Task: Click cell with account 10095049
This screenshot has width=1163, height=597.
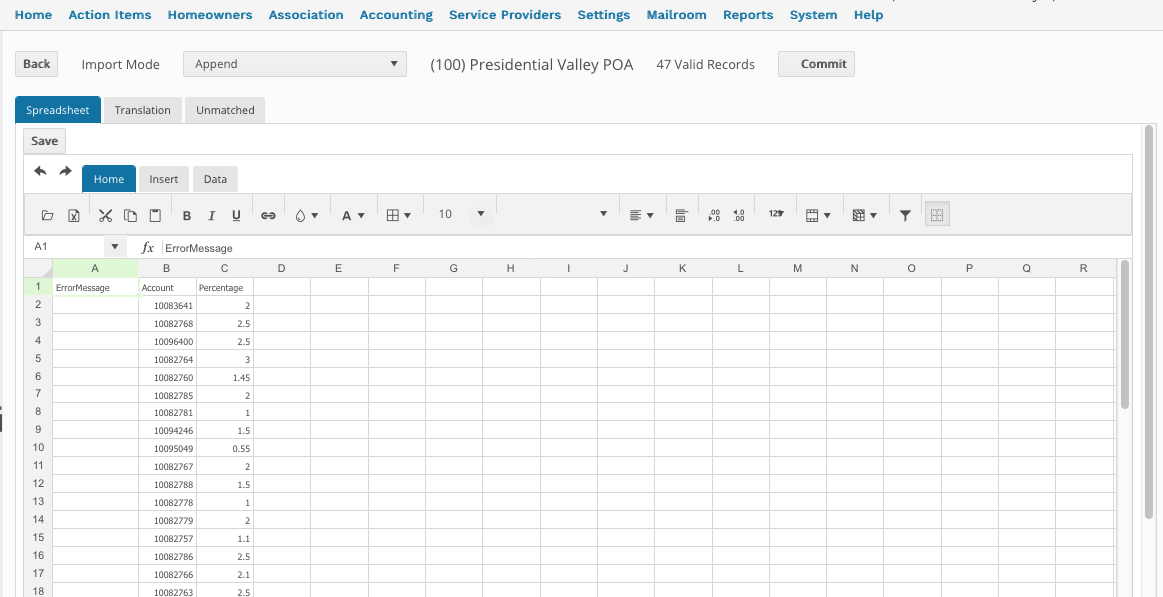Action: point(167,449)
